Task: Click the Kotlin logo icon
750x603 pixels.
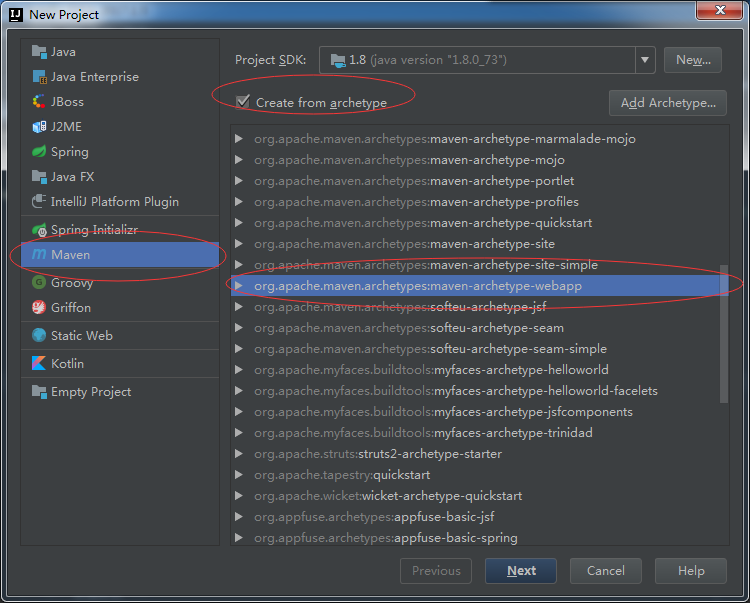Action: [39, 363]
